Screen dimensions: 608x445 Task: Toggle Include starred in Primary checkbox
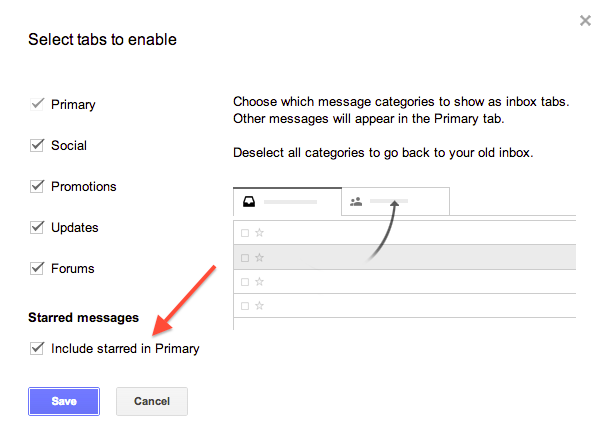37,348
